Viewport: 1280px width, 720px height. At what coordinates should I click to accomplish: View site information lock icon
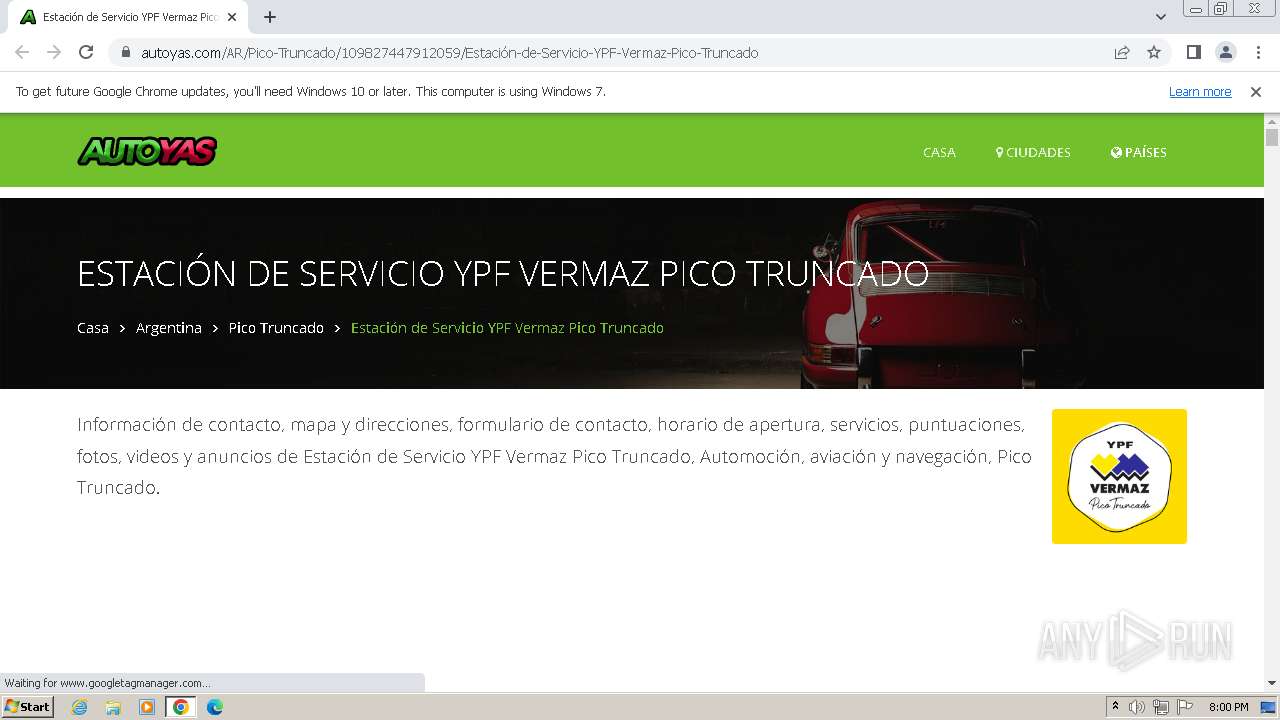coord(126,53)
